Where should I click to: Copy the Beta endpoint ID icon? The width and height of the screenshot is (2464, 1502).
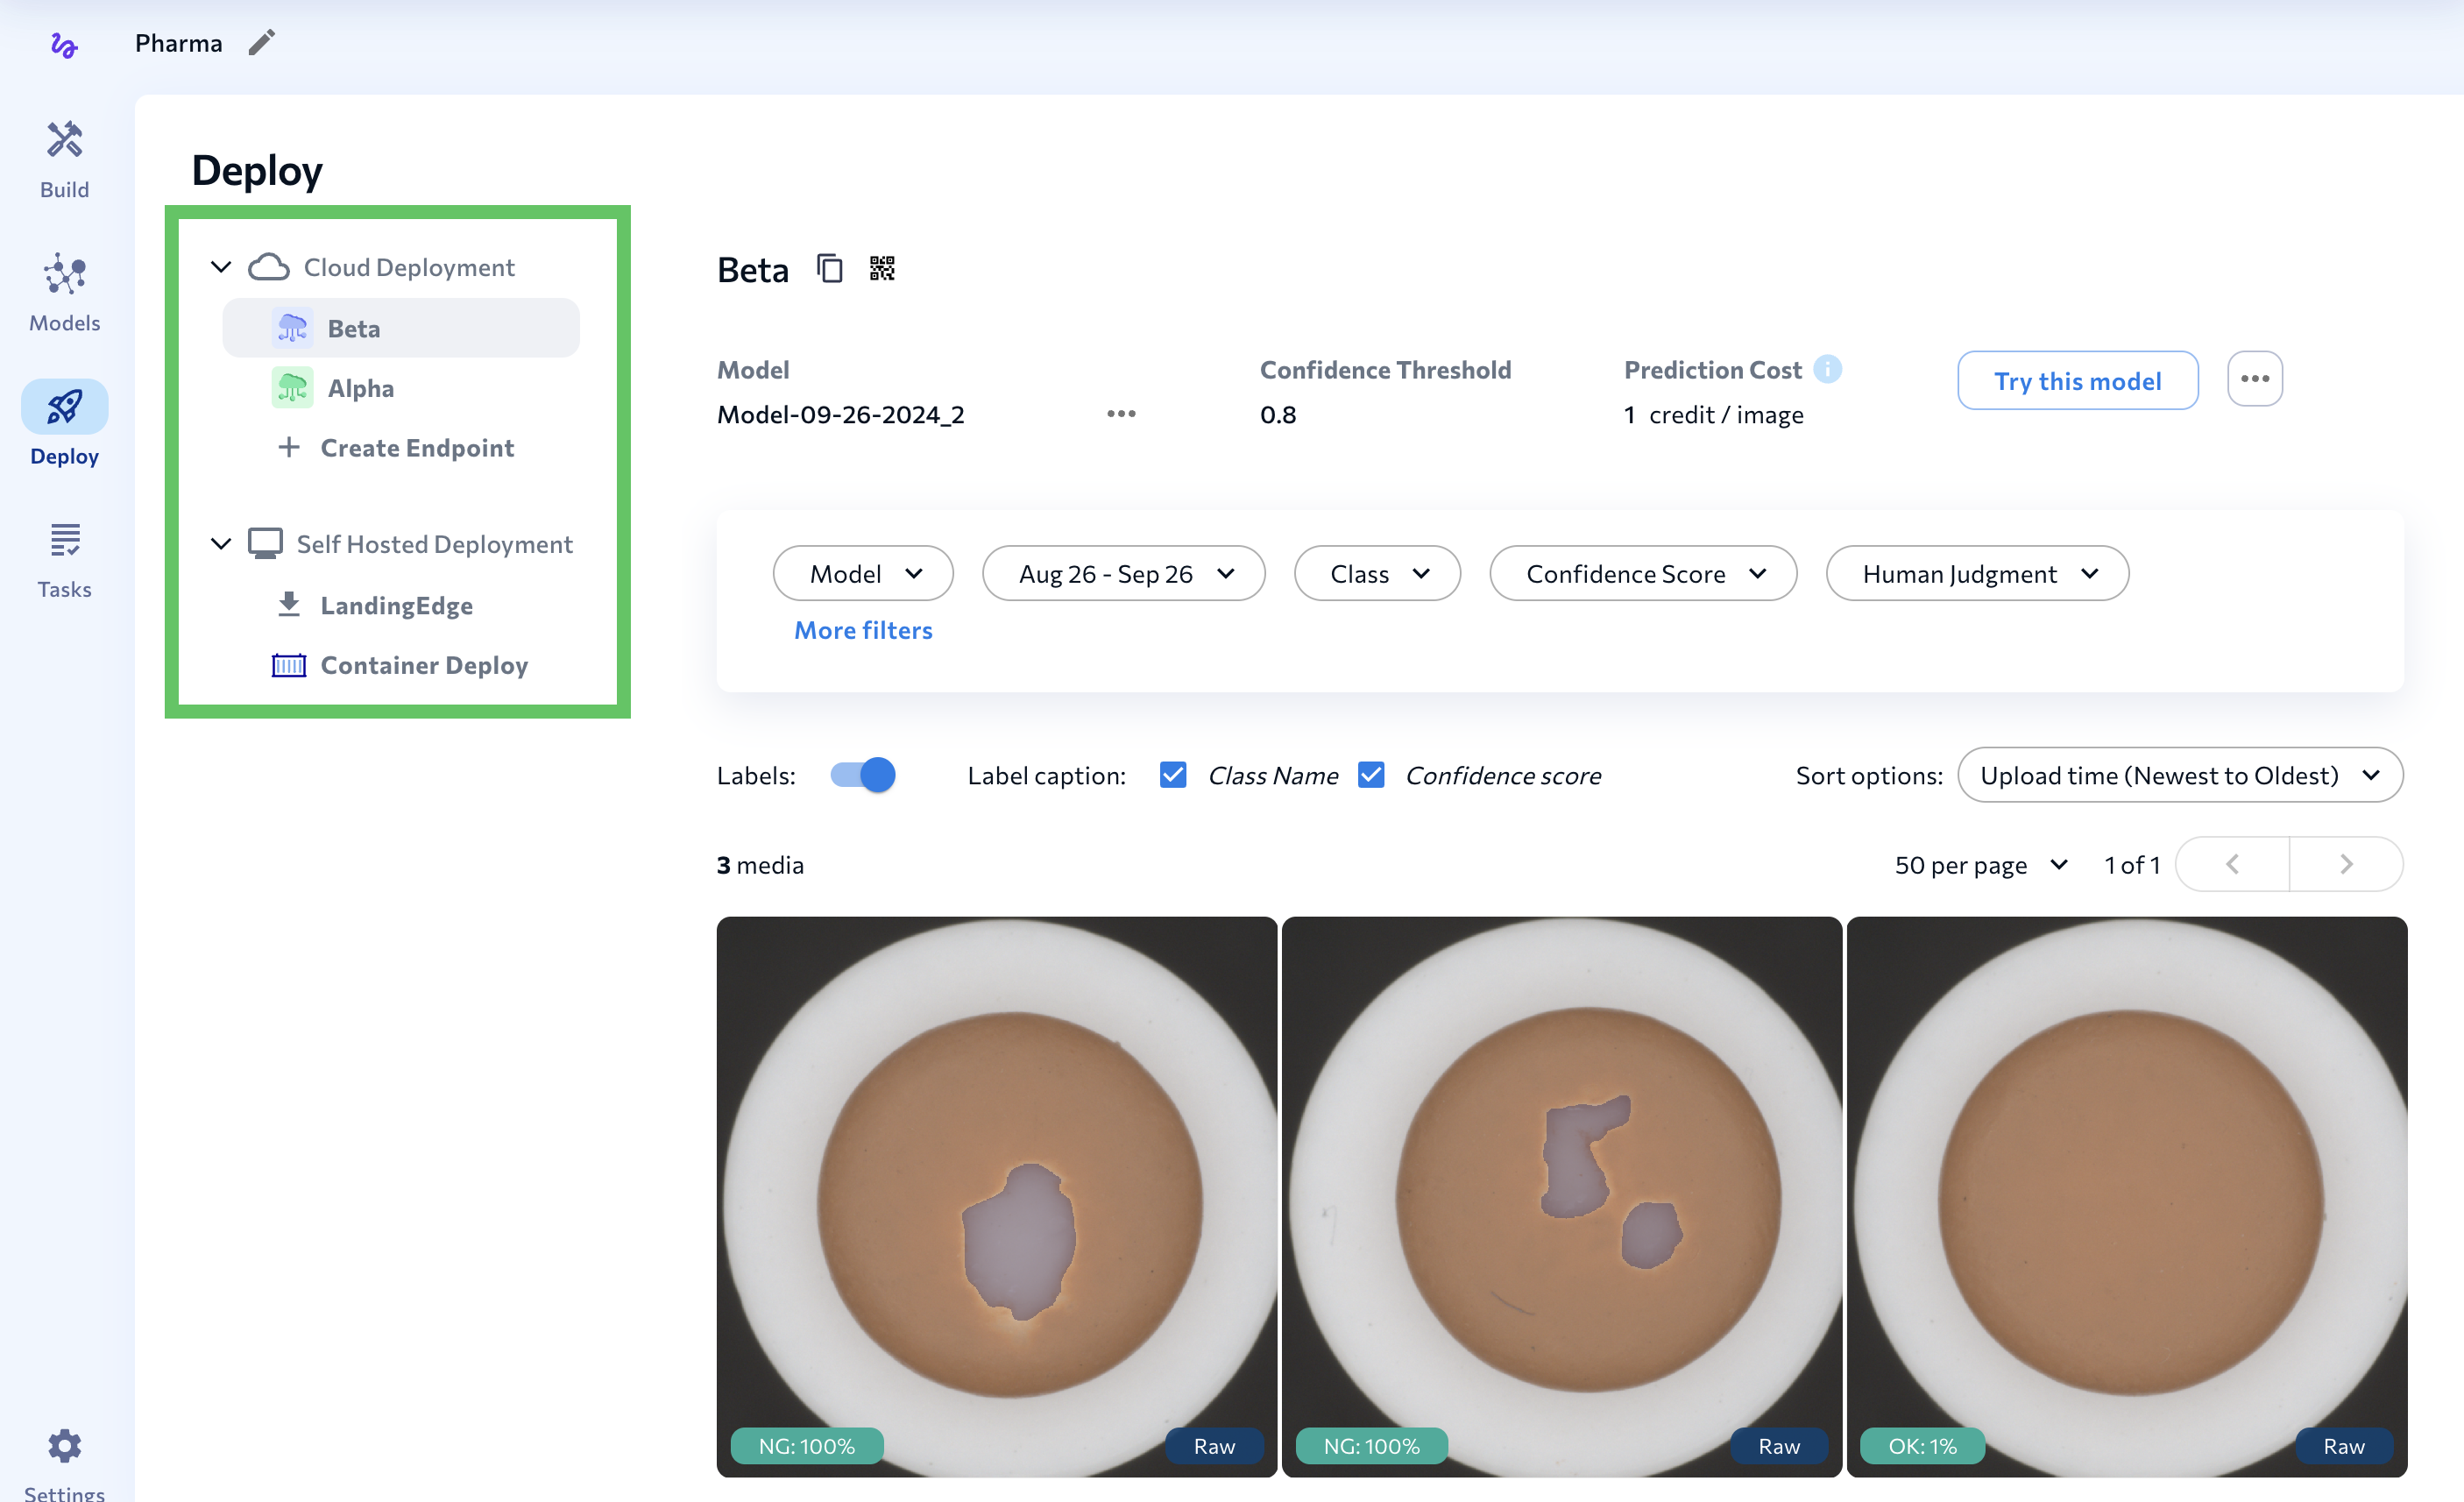829,268
